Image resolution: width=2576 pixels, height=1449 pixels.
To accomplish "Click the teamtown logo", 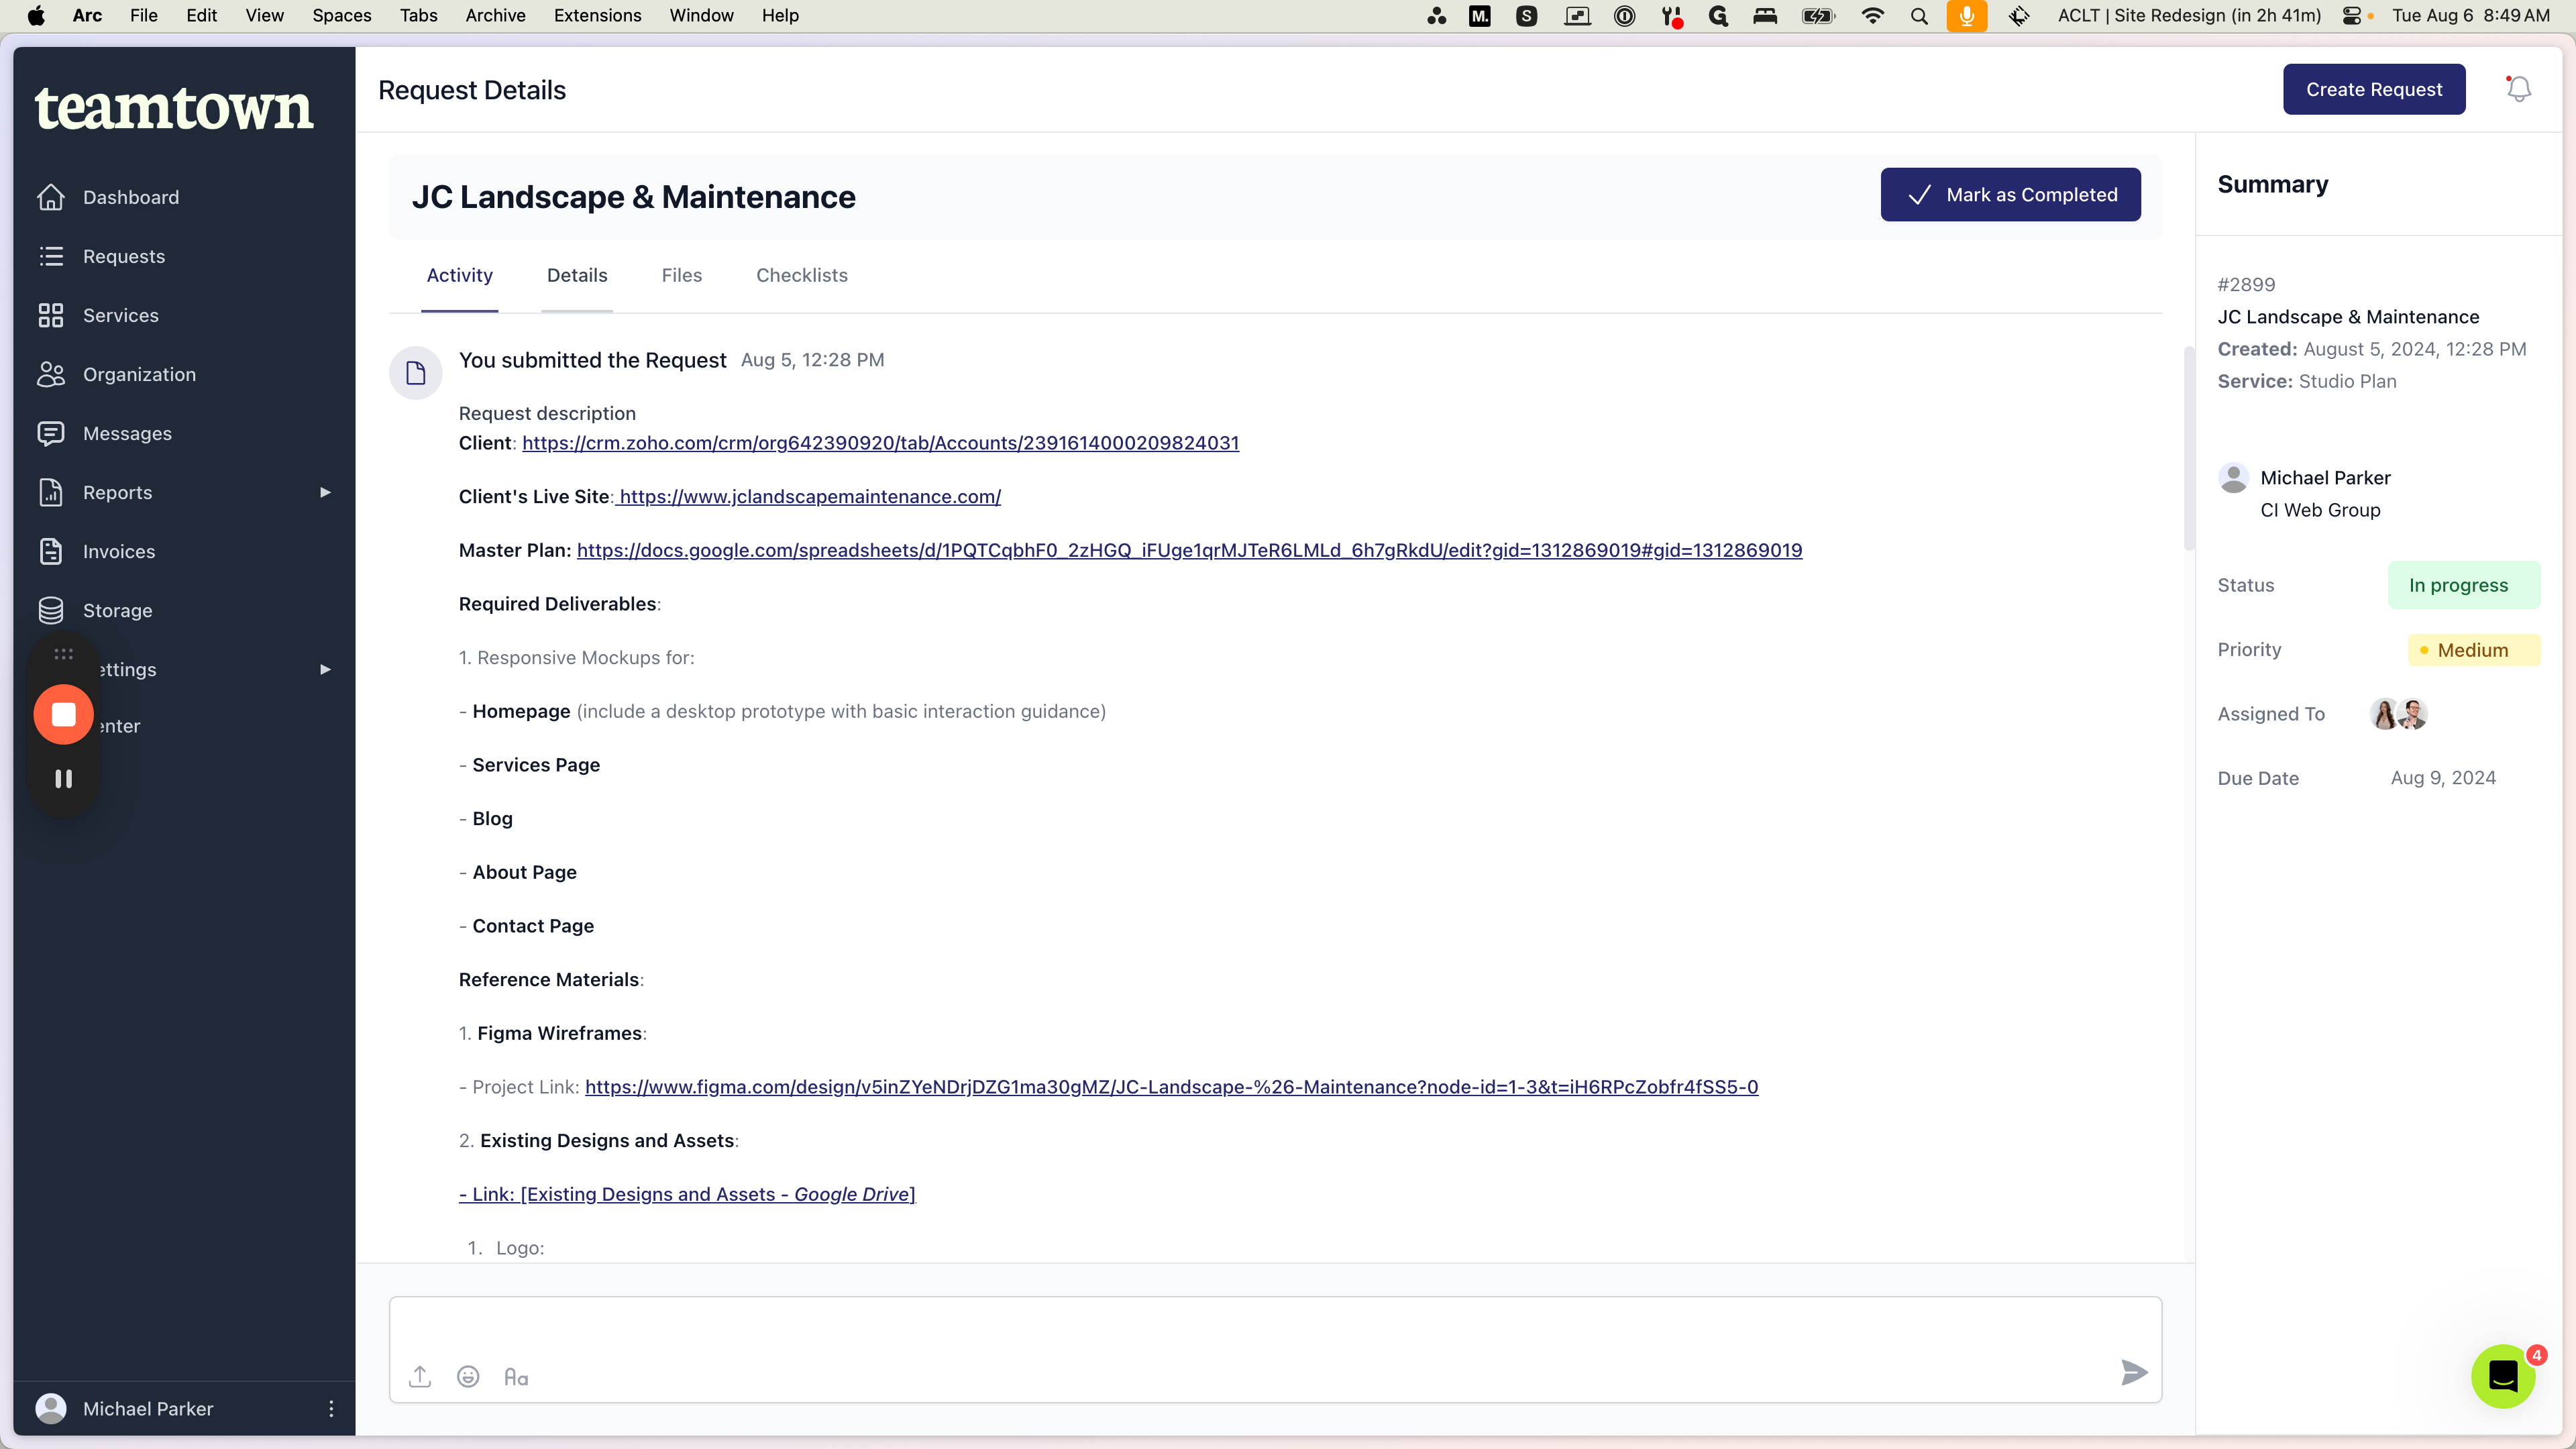I will pyautogui.click(x=174, y=108).
